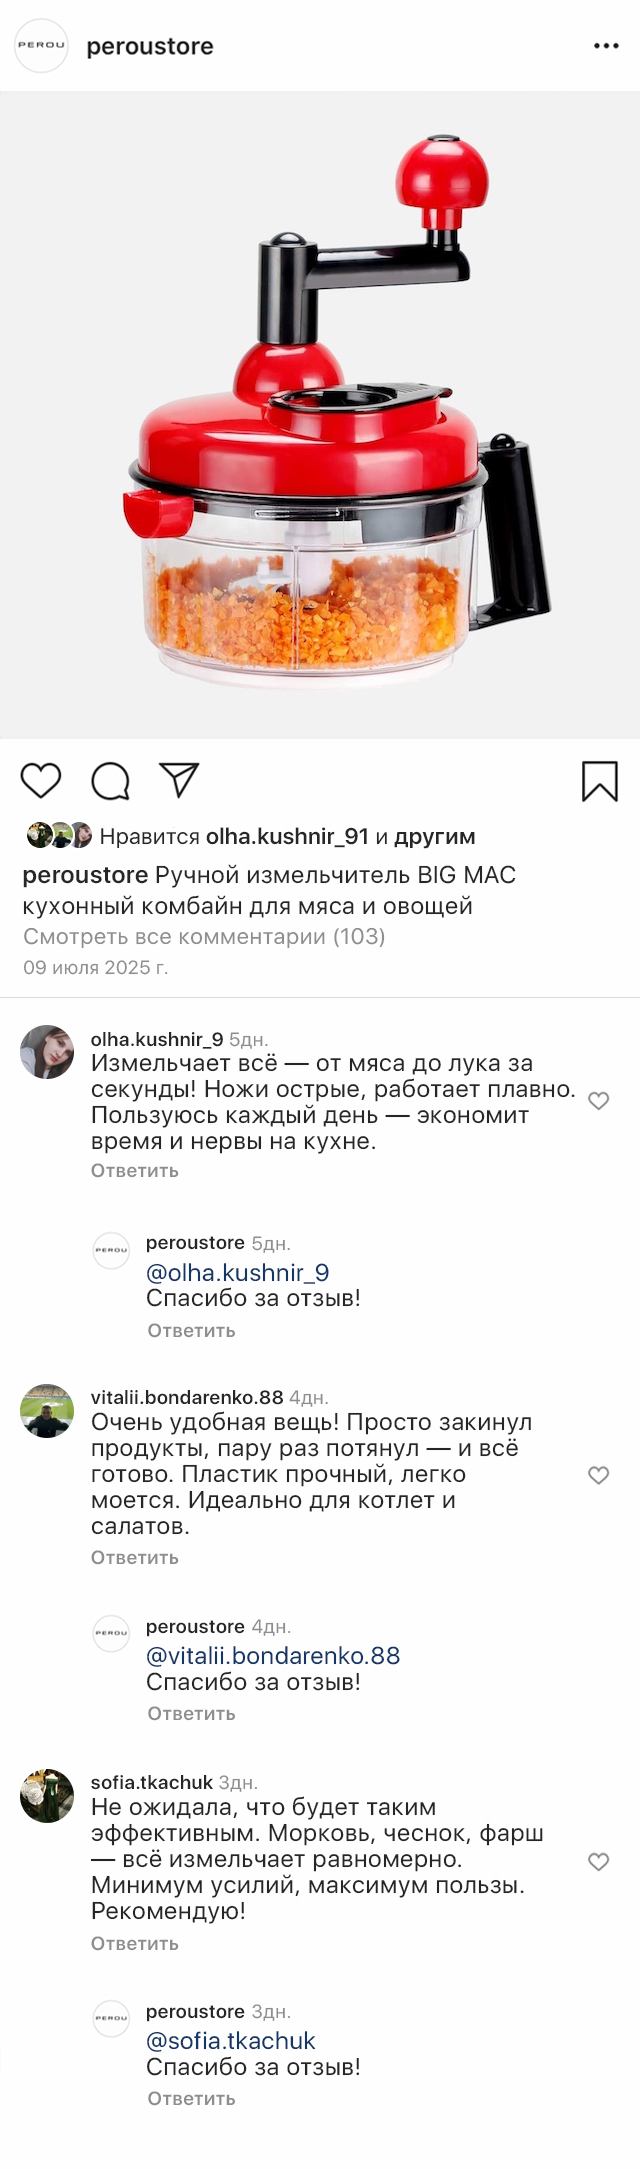Save the post with the bookmark icon

click(x=600, y=781)
